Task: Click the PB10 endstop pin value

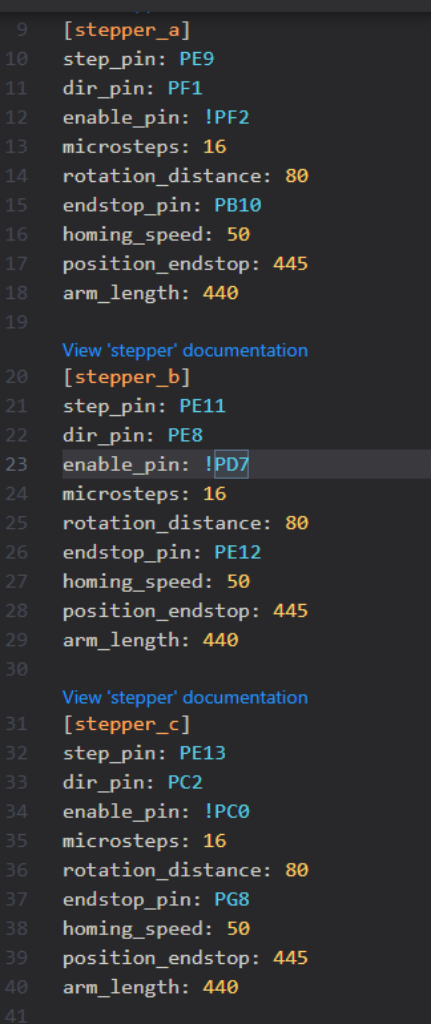Action: 238,205
